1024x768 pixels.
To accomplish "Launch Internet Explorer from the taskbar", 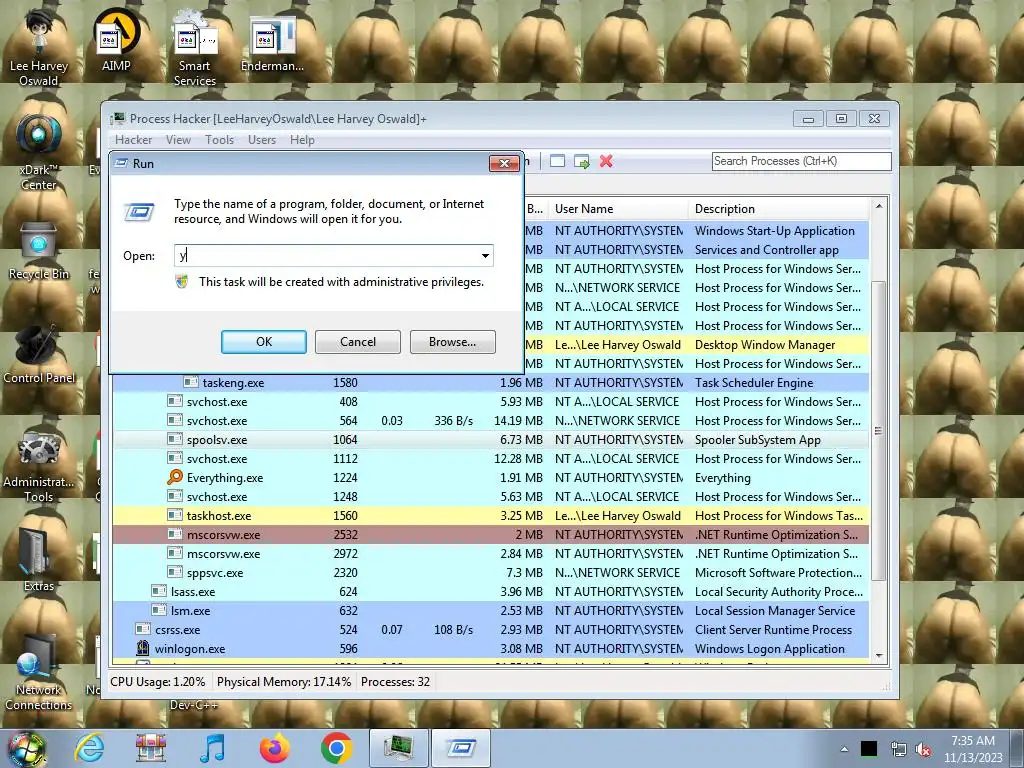I will click(89, 748).
